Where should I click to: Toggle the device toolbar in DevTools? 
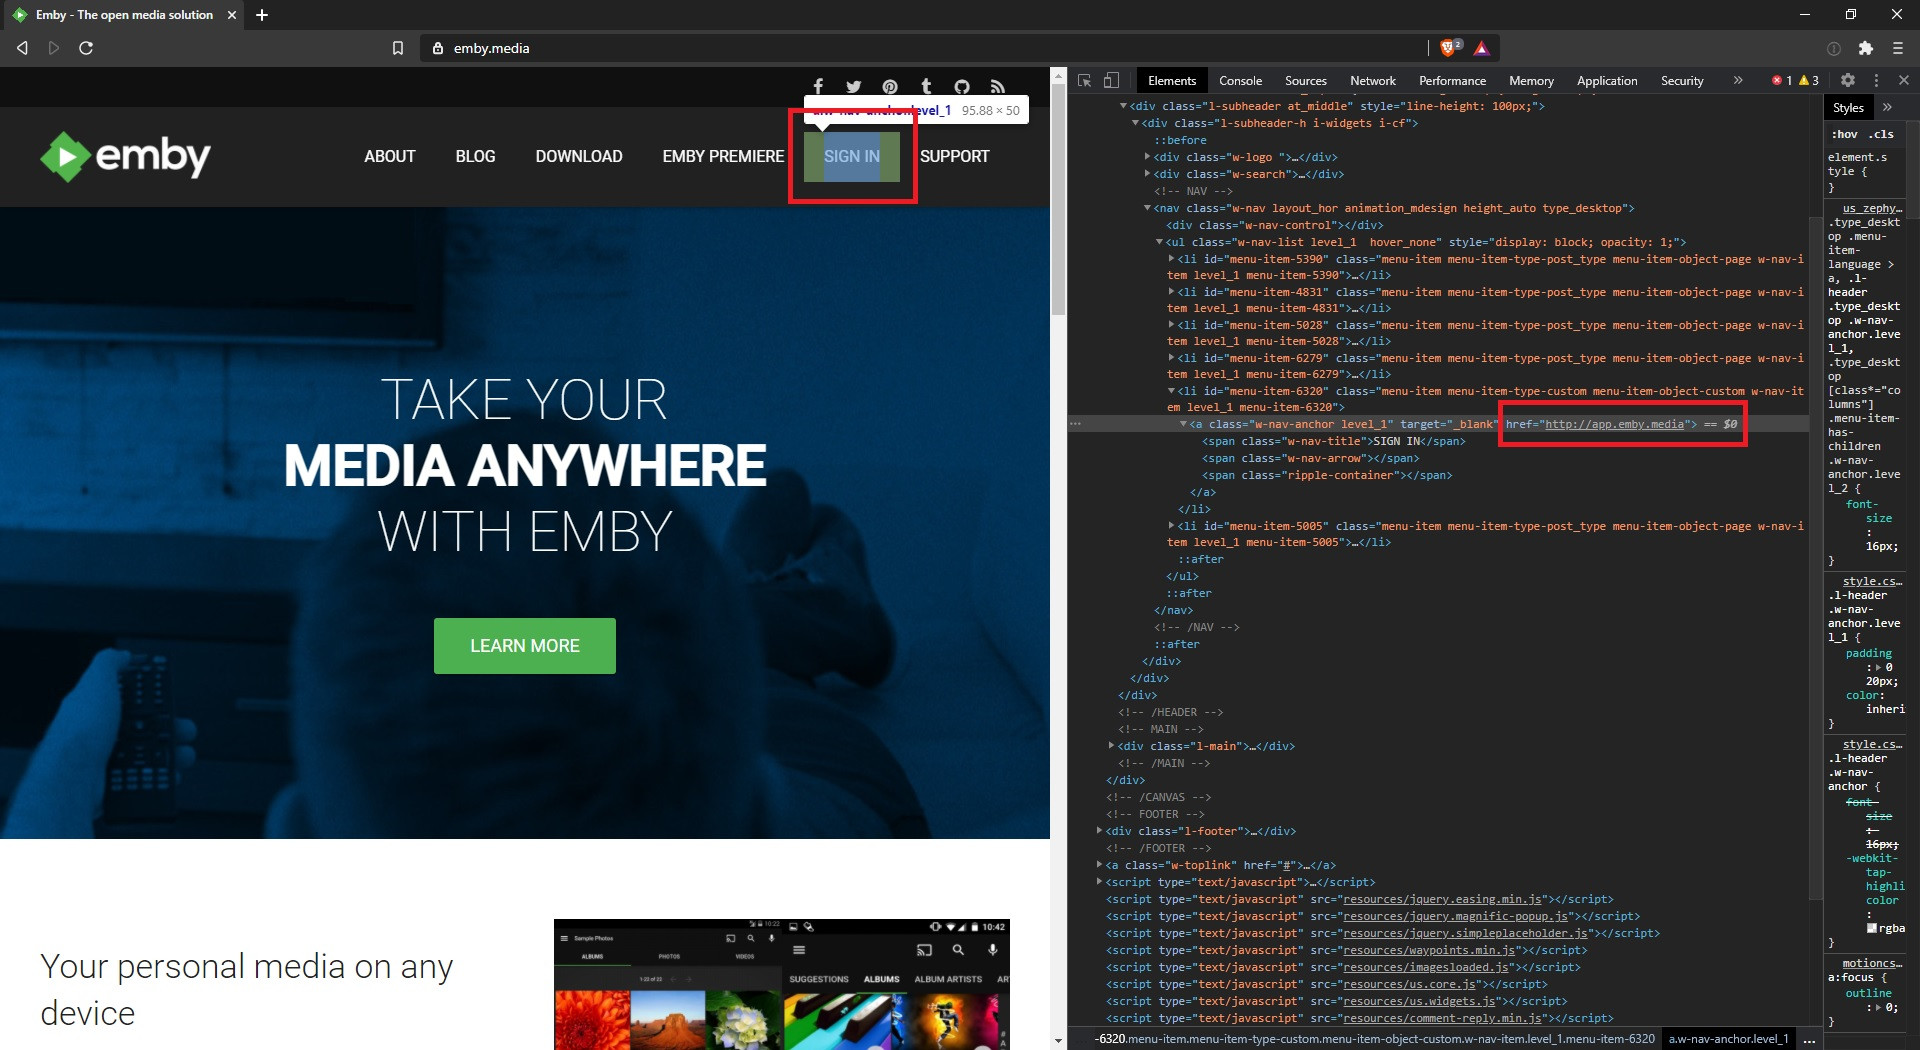coord(1111,80)
